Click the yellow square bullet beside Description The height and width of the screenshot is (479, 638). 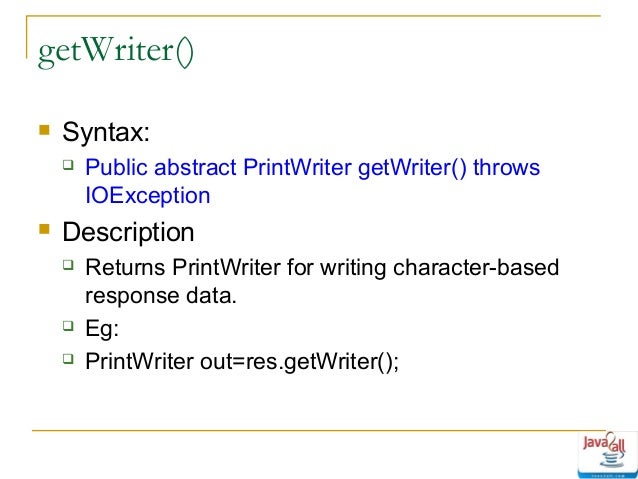click(x=43, y=232)
